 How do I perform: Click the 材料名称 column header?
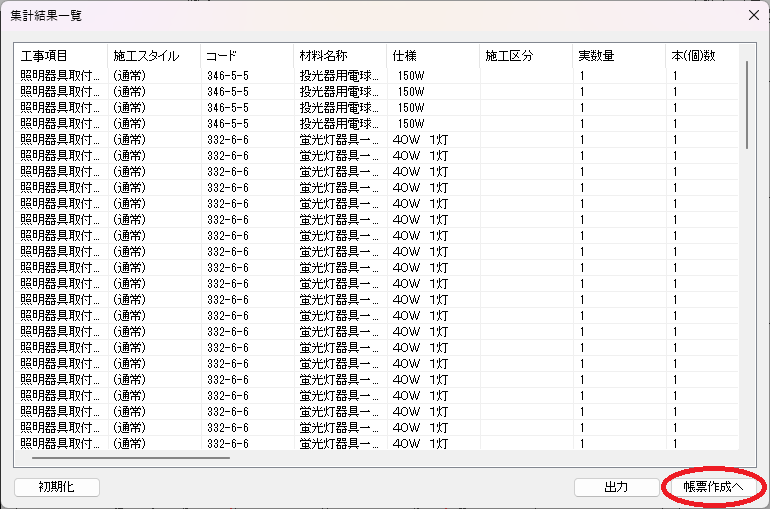[x=340, y=55]
